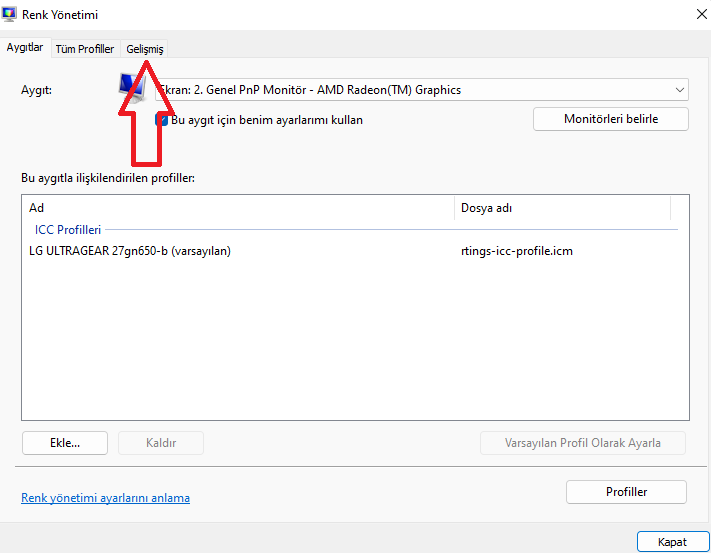The height and width of the screenshot is (553, 711).
Task: Open 'Renk yönetimi ayarlarını anlama' link
Action: tap(106, 498)
